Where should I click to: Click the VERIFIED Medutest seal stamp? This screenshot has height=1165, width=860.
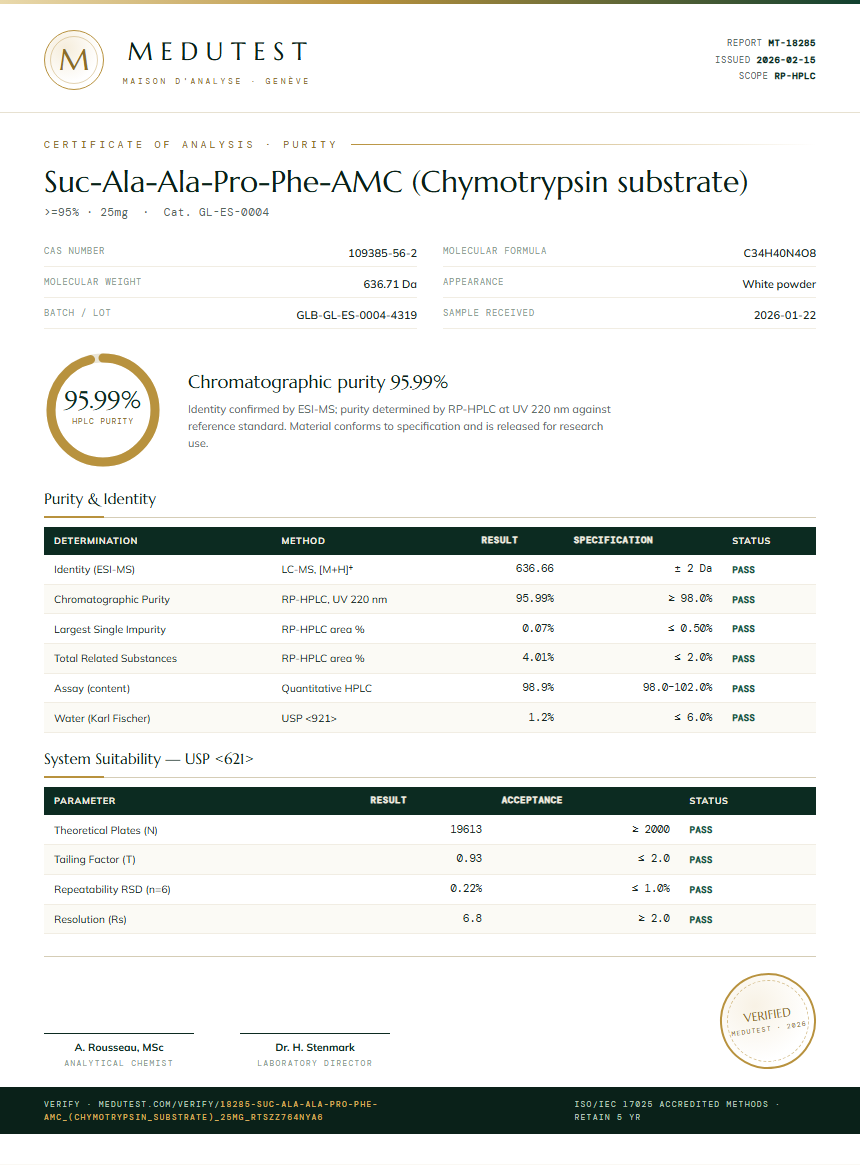[x=767, y=1021]
